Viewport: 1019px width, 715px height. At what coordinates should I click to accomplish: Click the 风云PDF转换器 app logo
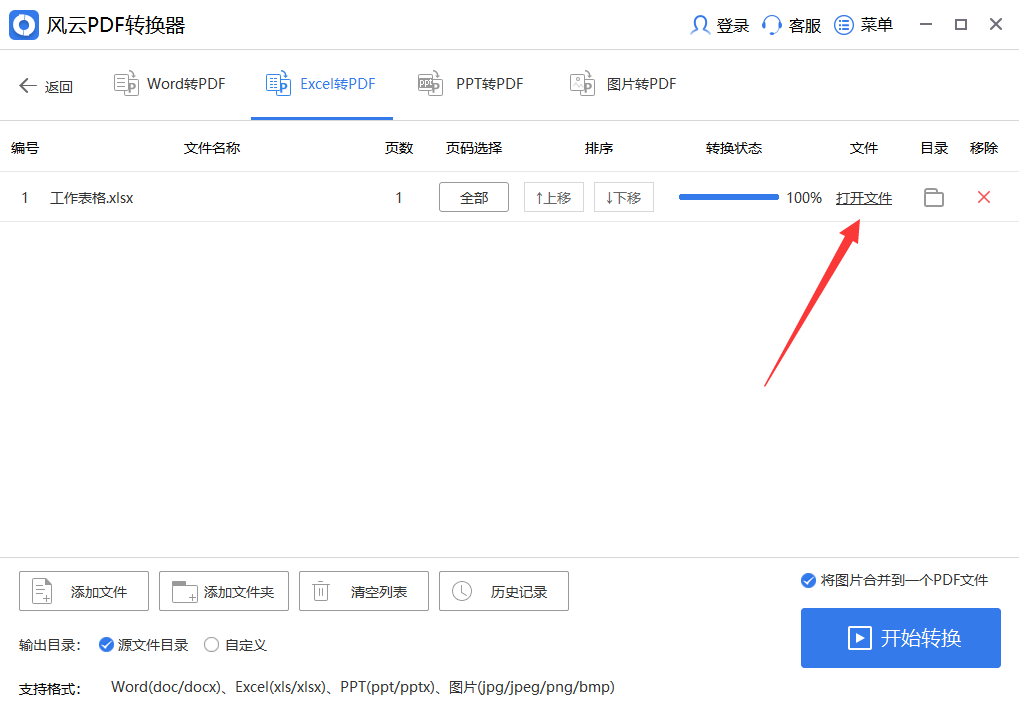[24, 25]
